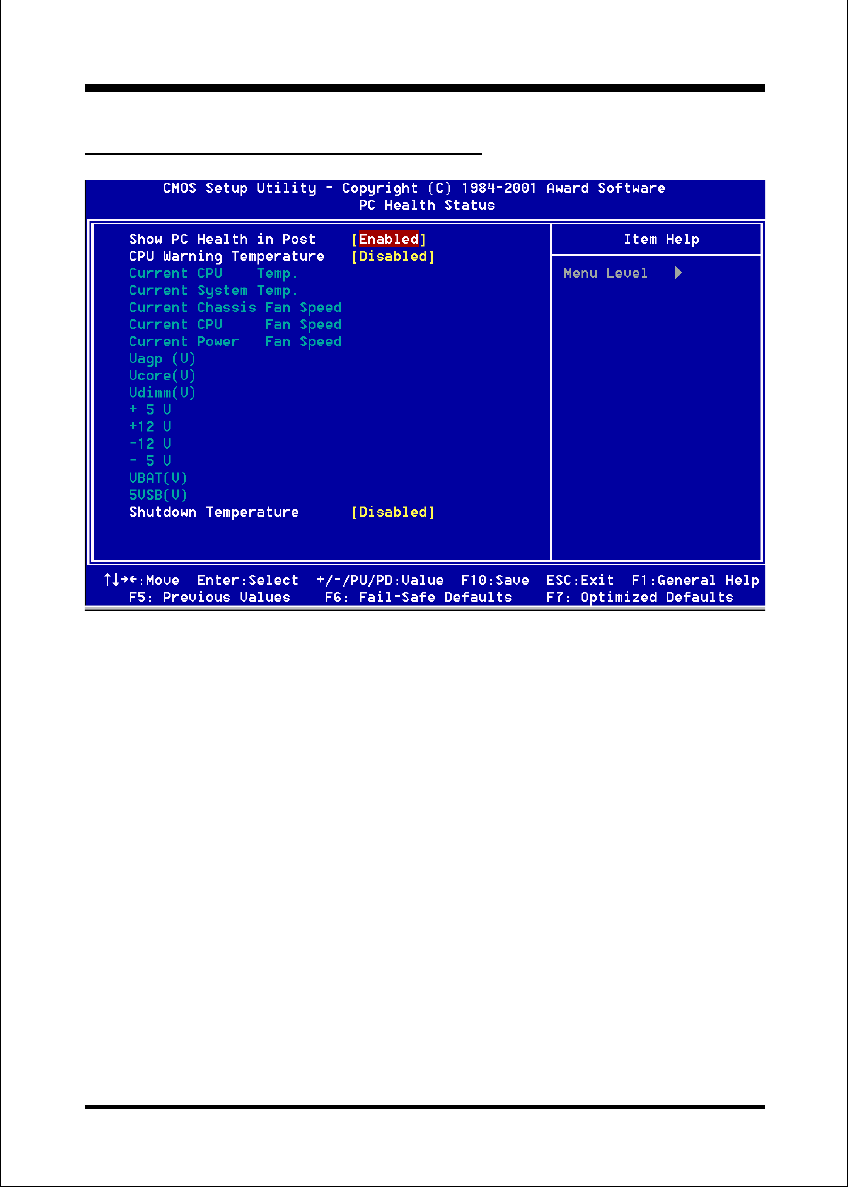Viewport: 848px width, 1187px height.
Task: Open CPU Warning Temperature Disabled value
Action: pos(393,257)
